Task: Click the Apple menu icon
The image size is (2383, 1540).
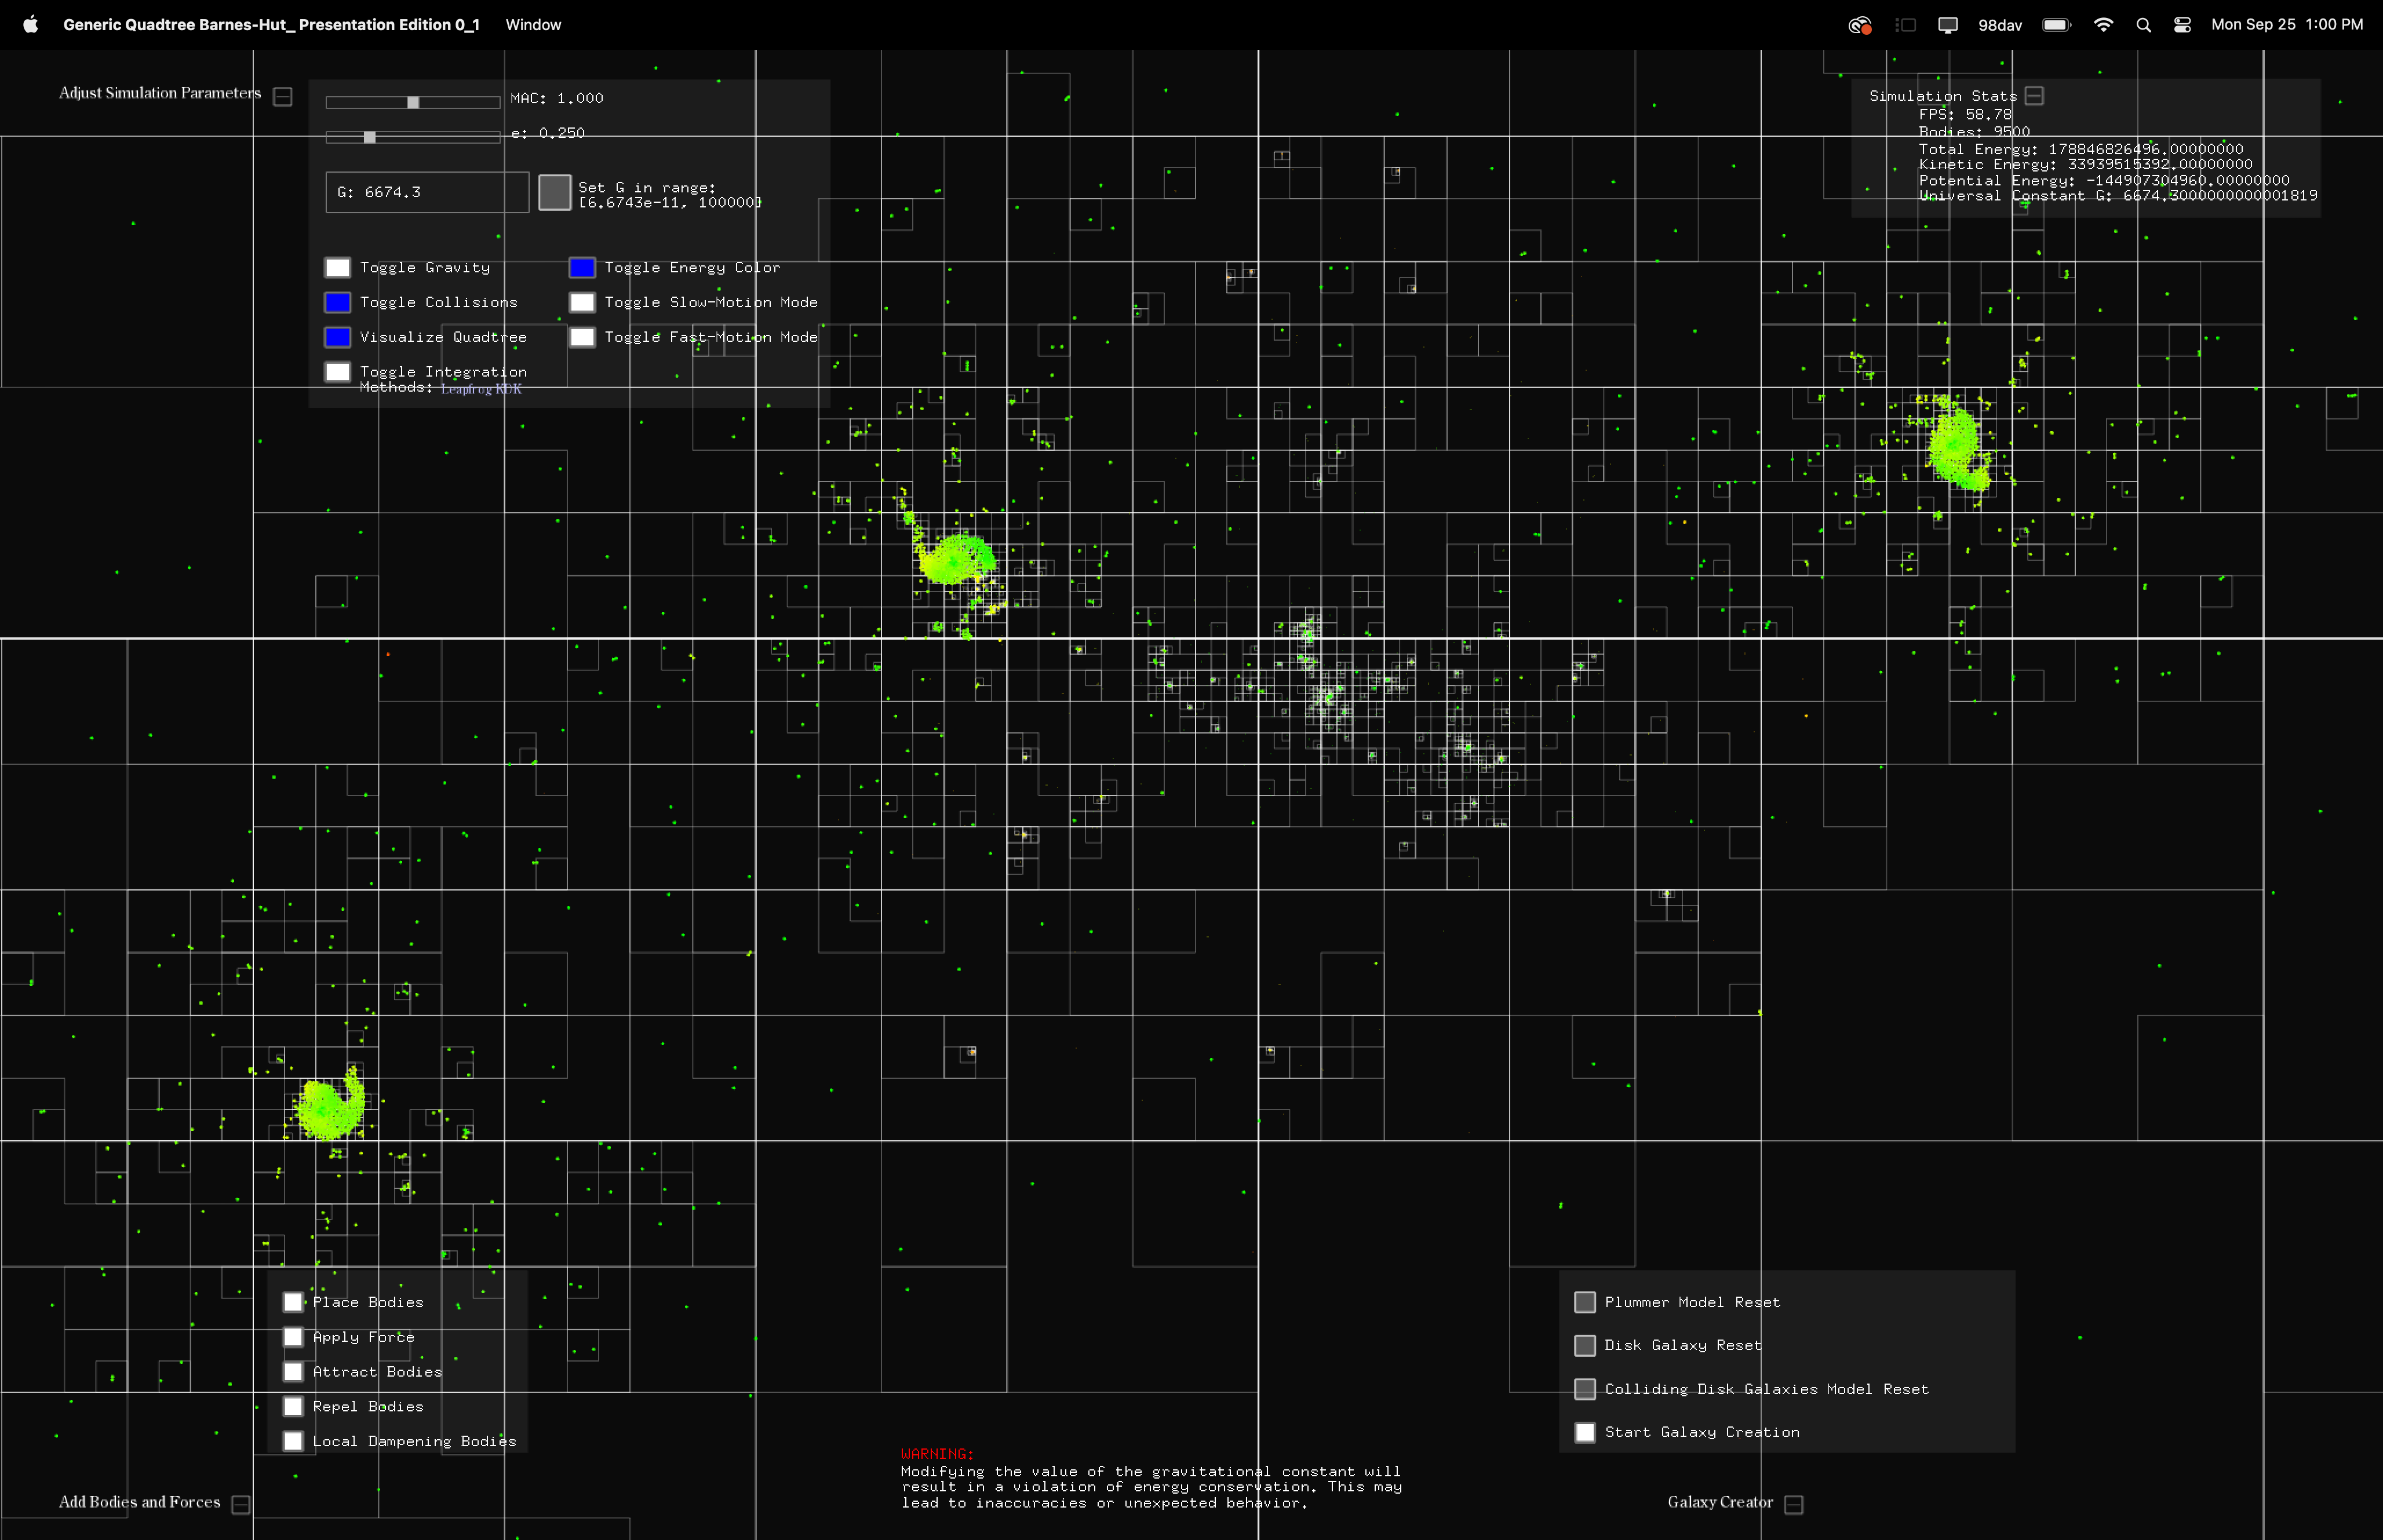Action: coord(30,24)
